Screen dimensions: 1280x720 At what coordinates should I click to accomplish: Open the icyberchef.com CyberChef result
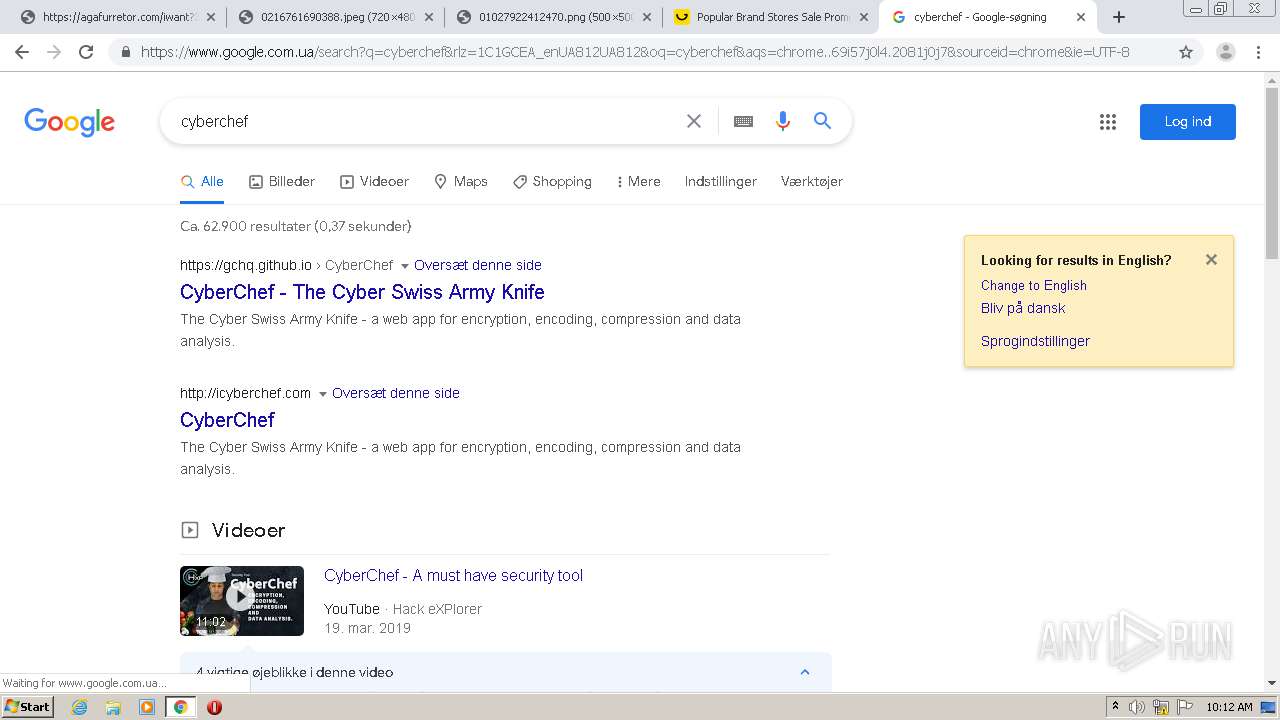point(227,420)
